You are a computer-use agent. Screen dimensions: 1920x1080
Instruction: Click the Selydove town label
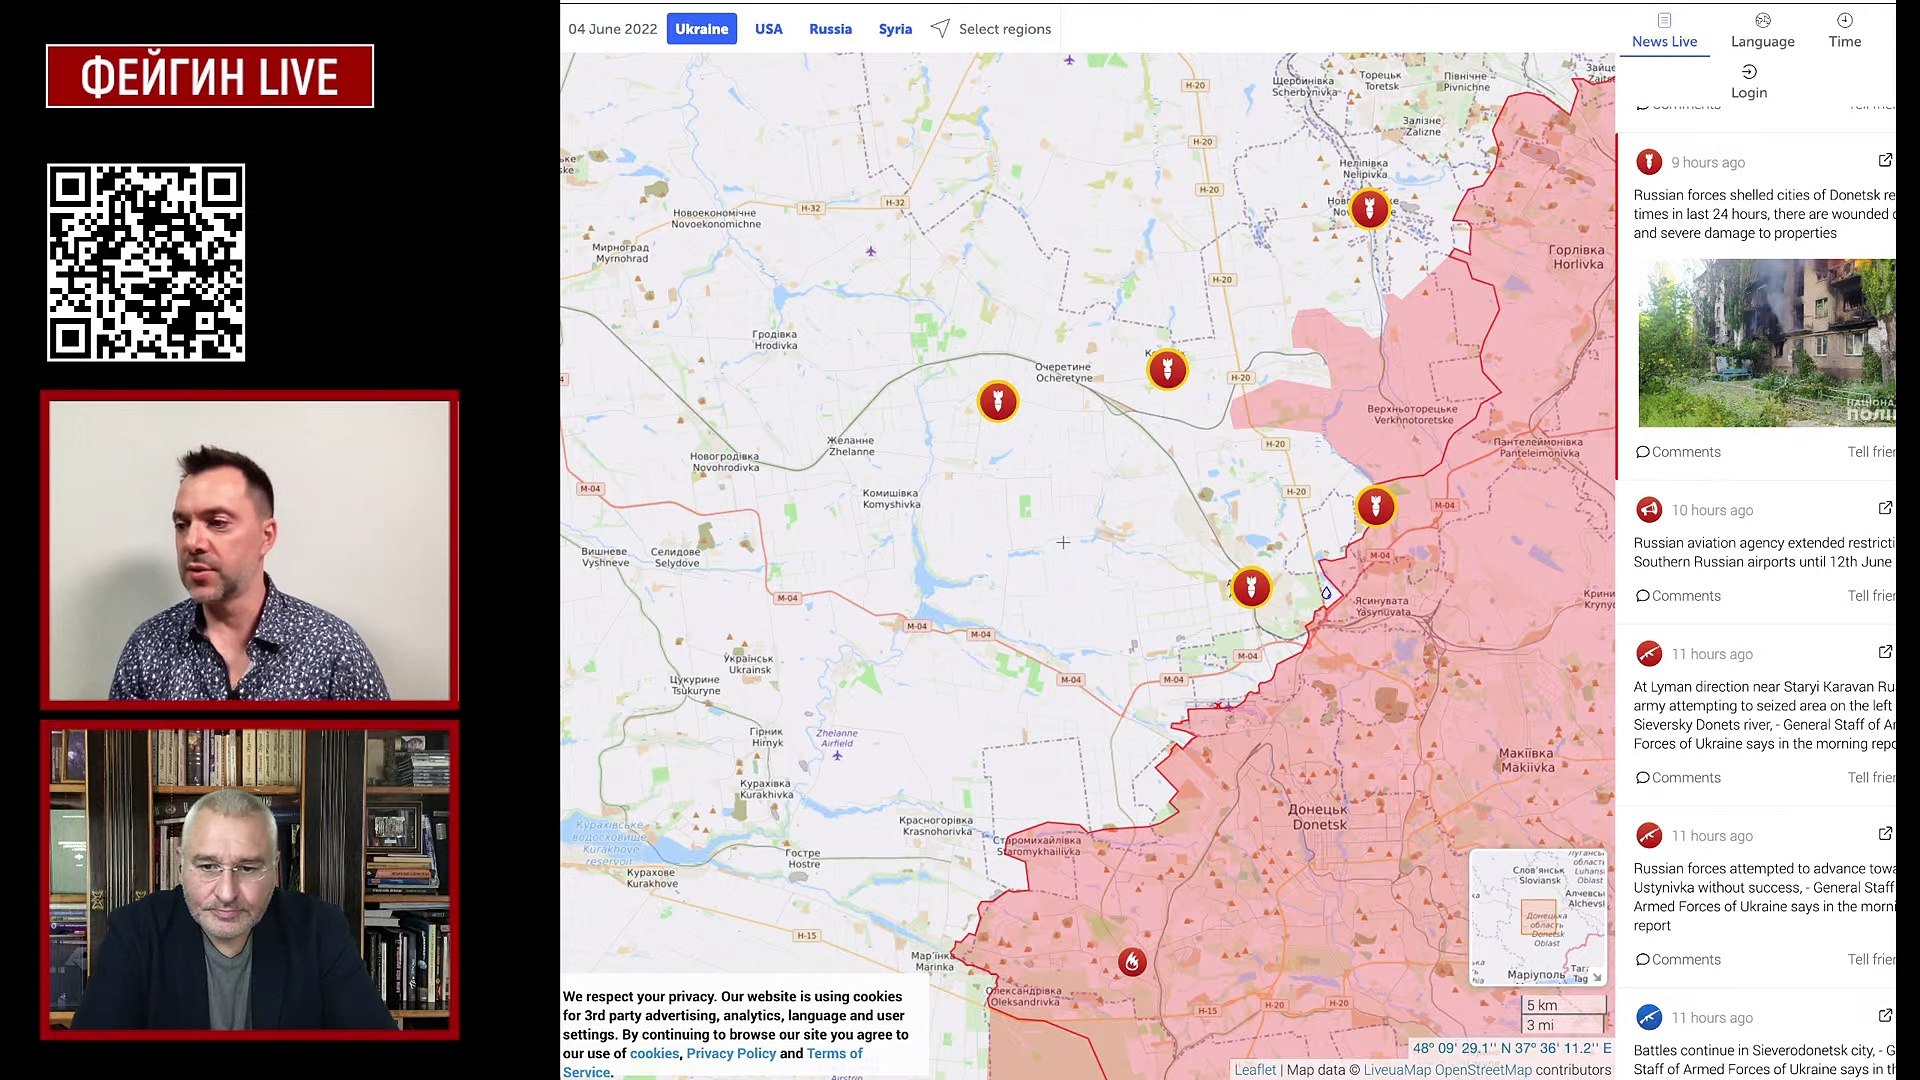tap(676, 557)
